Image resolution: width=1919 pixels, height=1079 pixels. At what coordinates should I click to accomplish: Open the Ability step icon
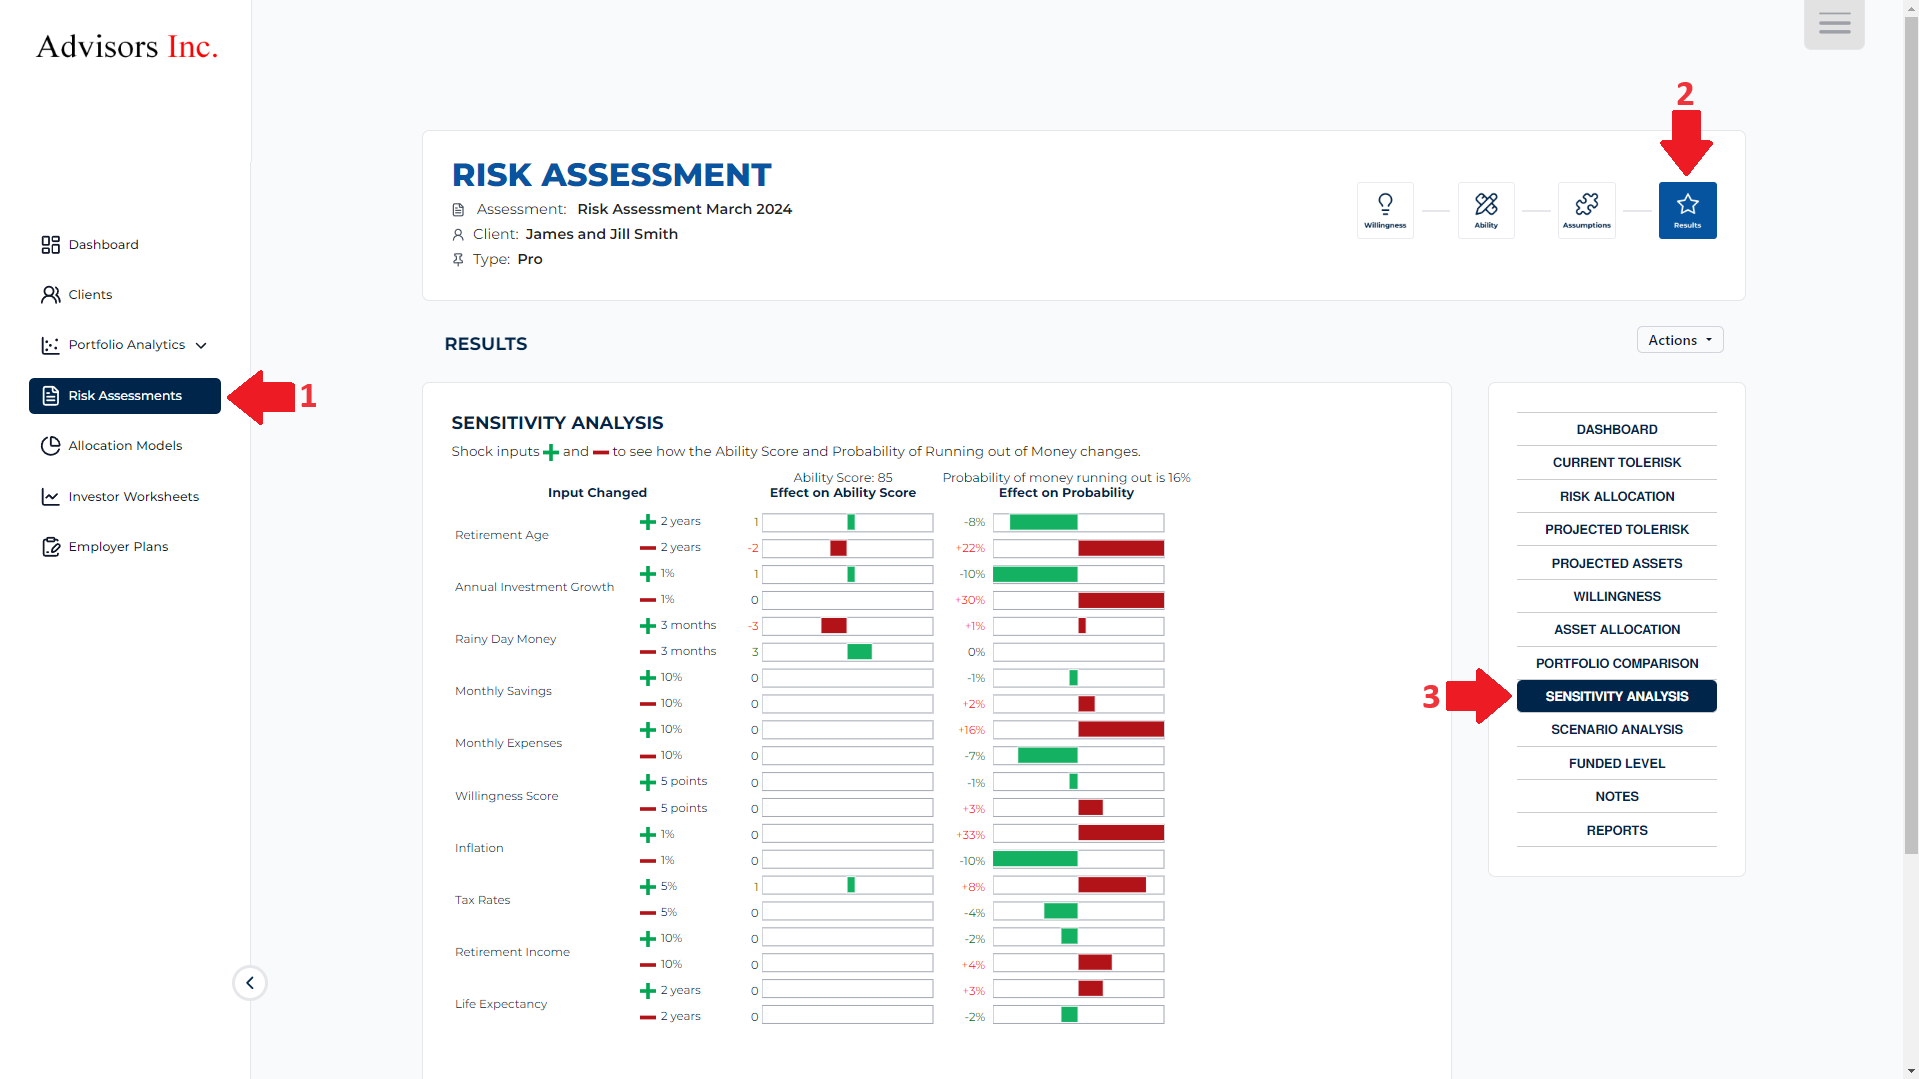click(x=1486, y=210)
